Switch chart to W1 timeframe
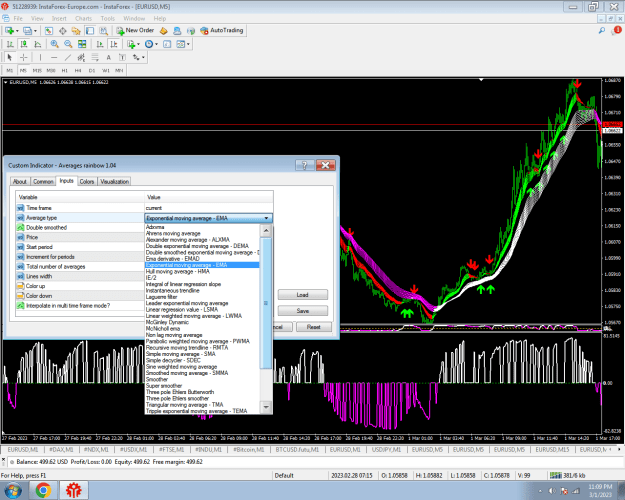The width and height of the screenshot is (625, 500). (x=106, y=71)
